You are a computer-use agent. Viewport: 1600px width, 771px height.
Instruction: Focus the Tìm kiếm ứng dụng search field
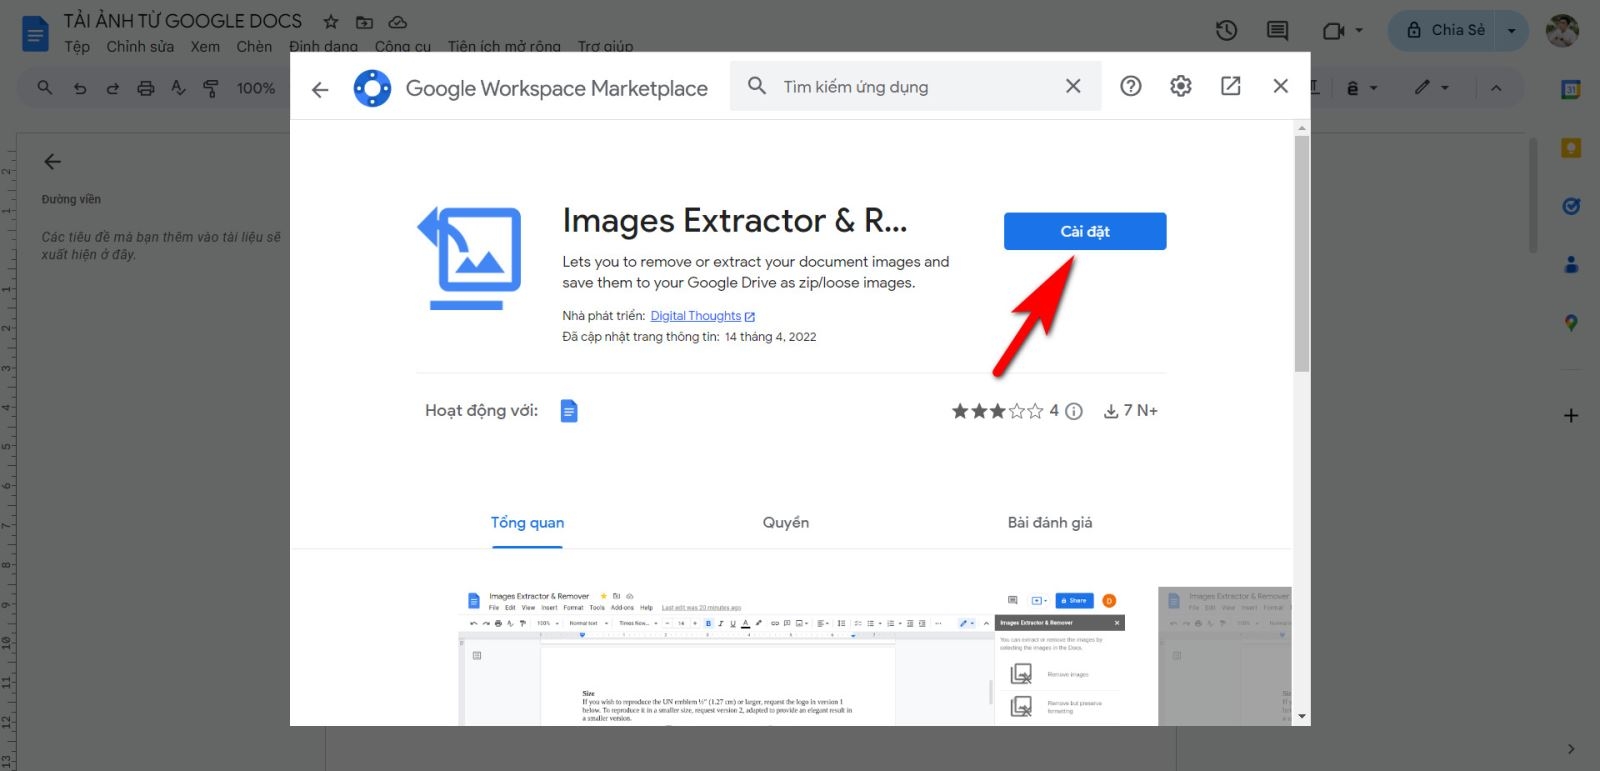tap(915, 87)
